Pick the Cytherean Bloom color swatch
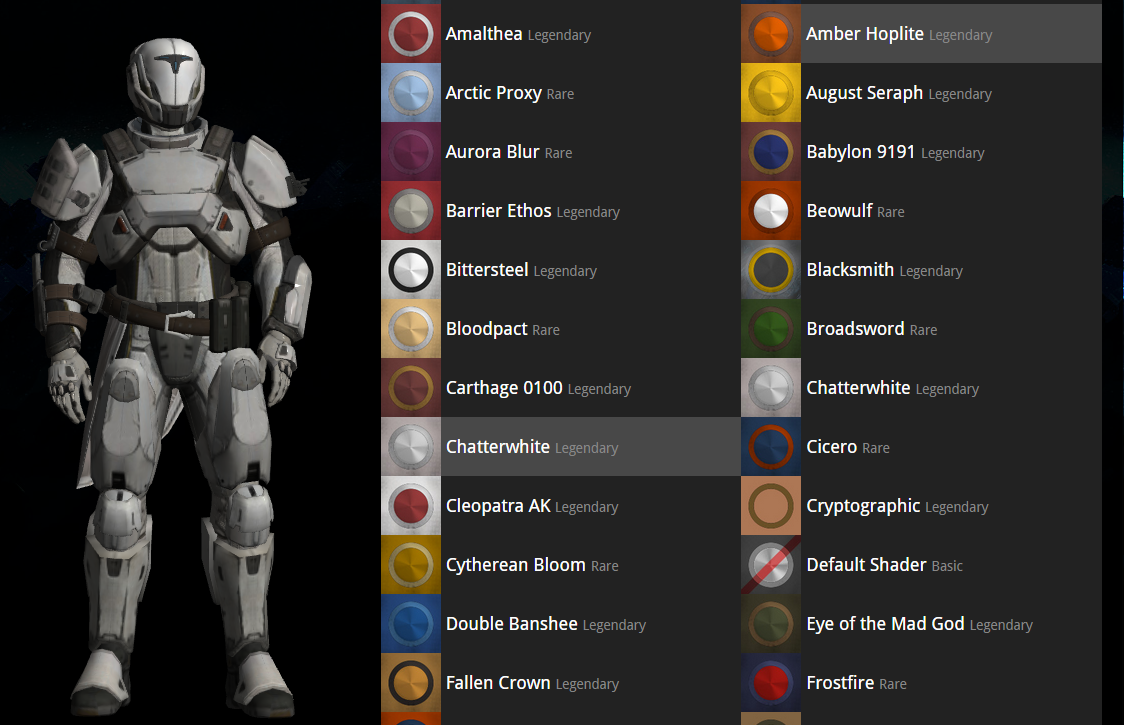This screenshot has height=725, width=1124. pos(410,564)
